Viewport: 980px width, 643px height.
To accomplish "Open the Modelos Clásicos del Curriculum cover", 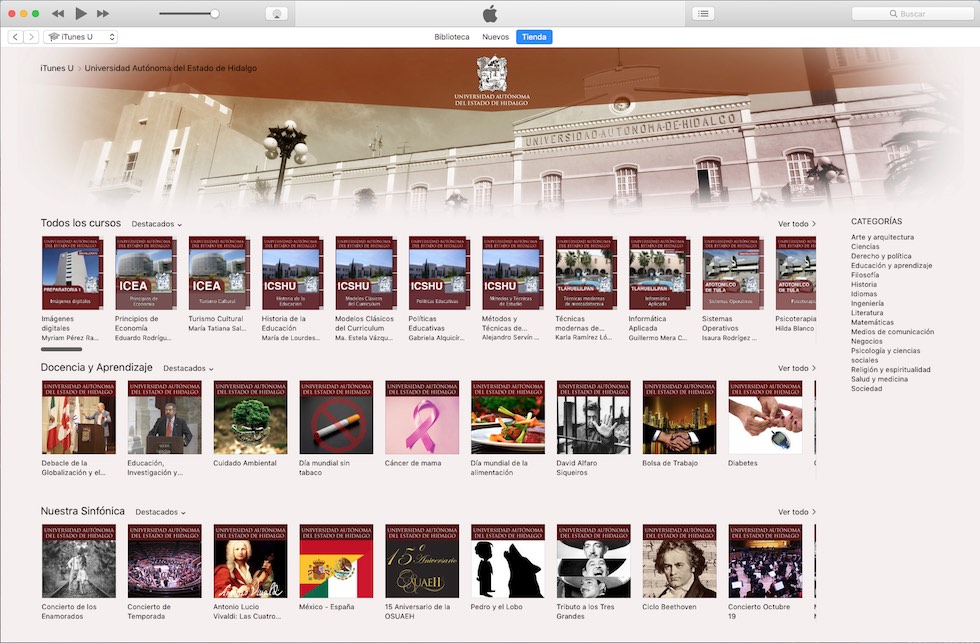I will (x=366, y=273).
